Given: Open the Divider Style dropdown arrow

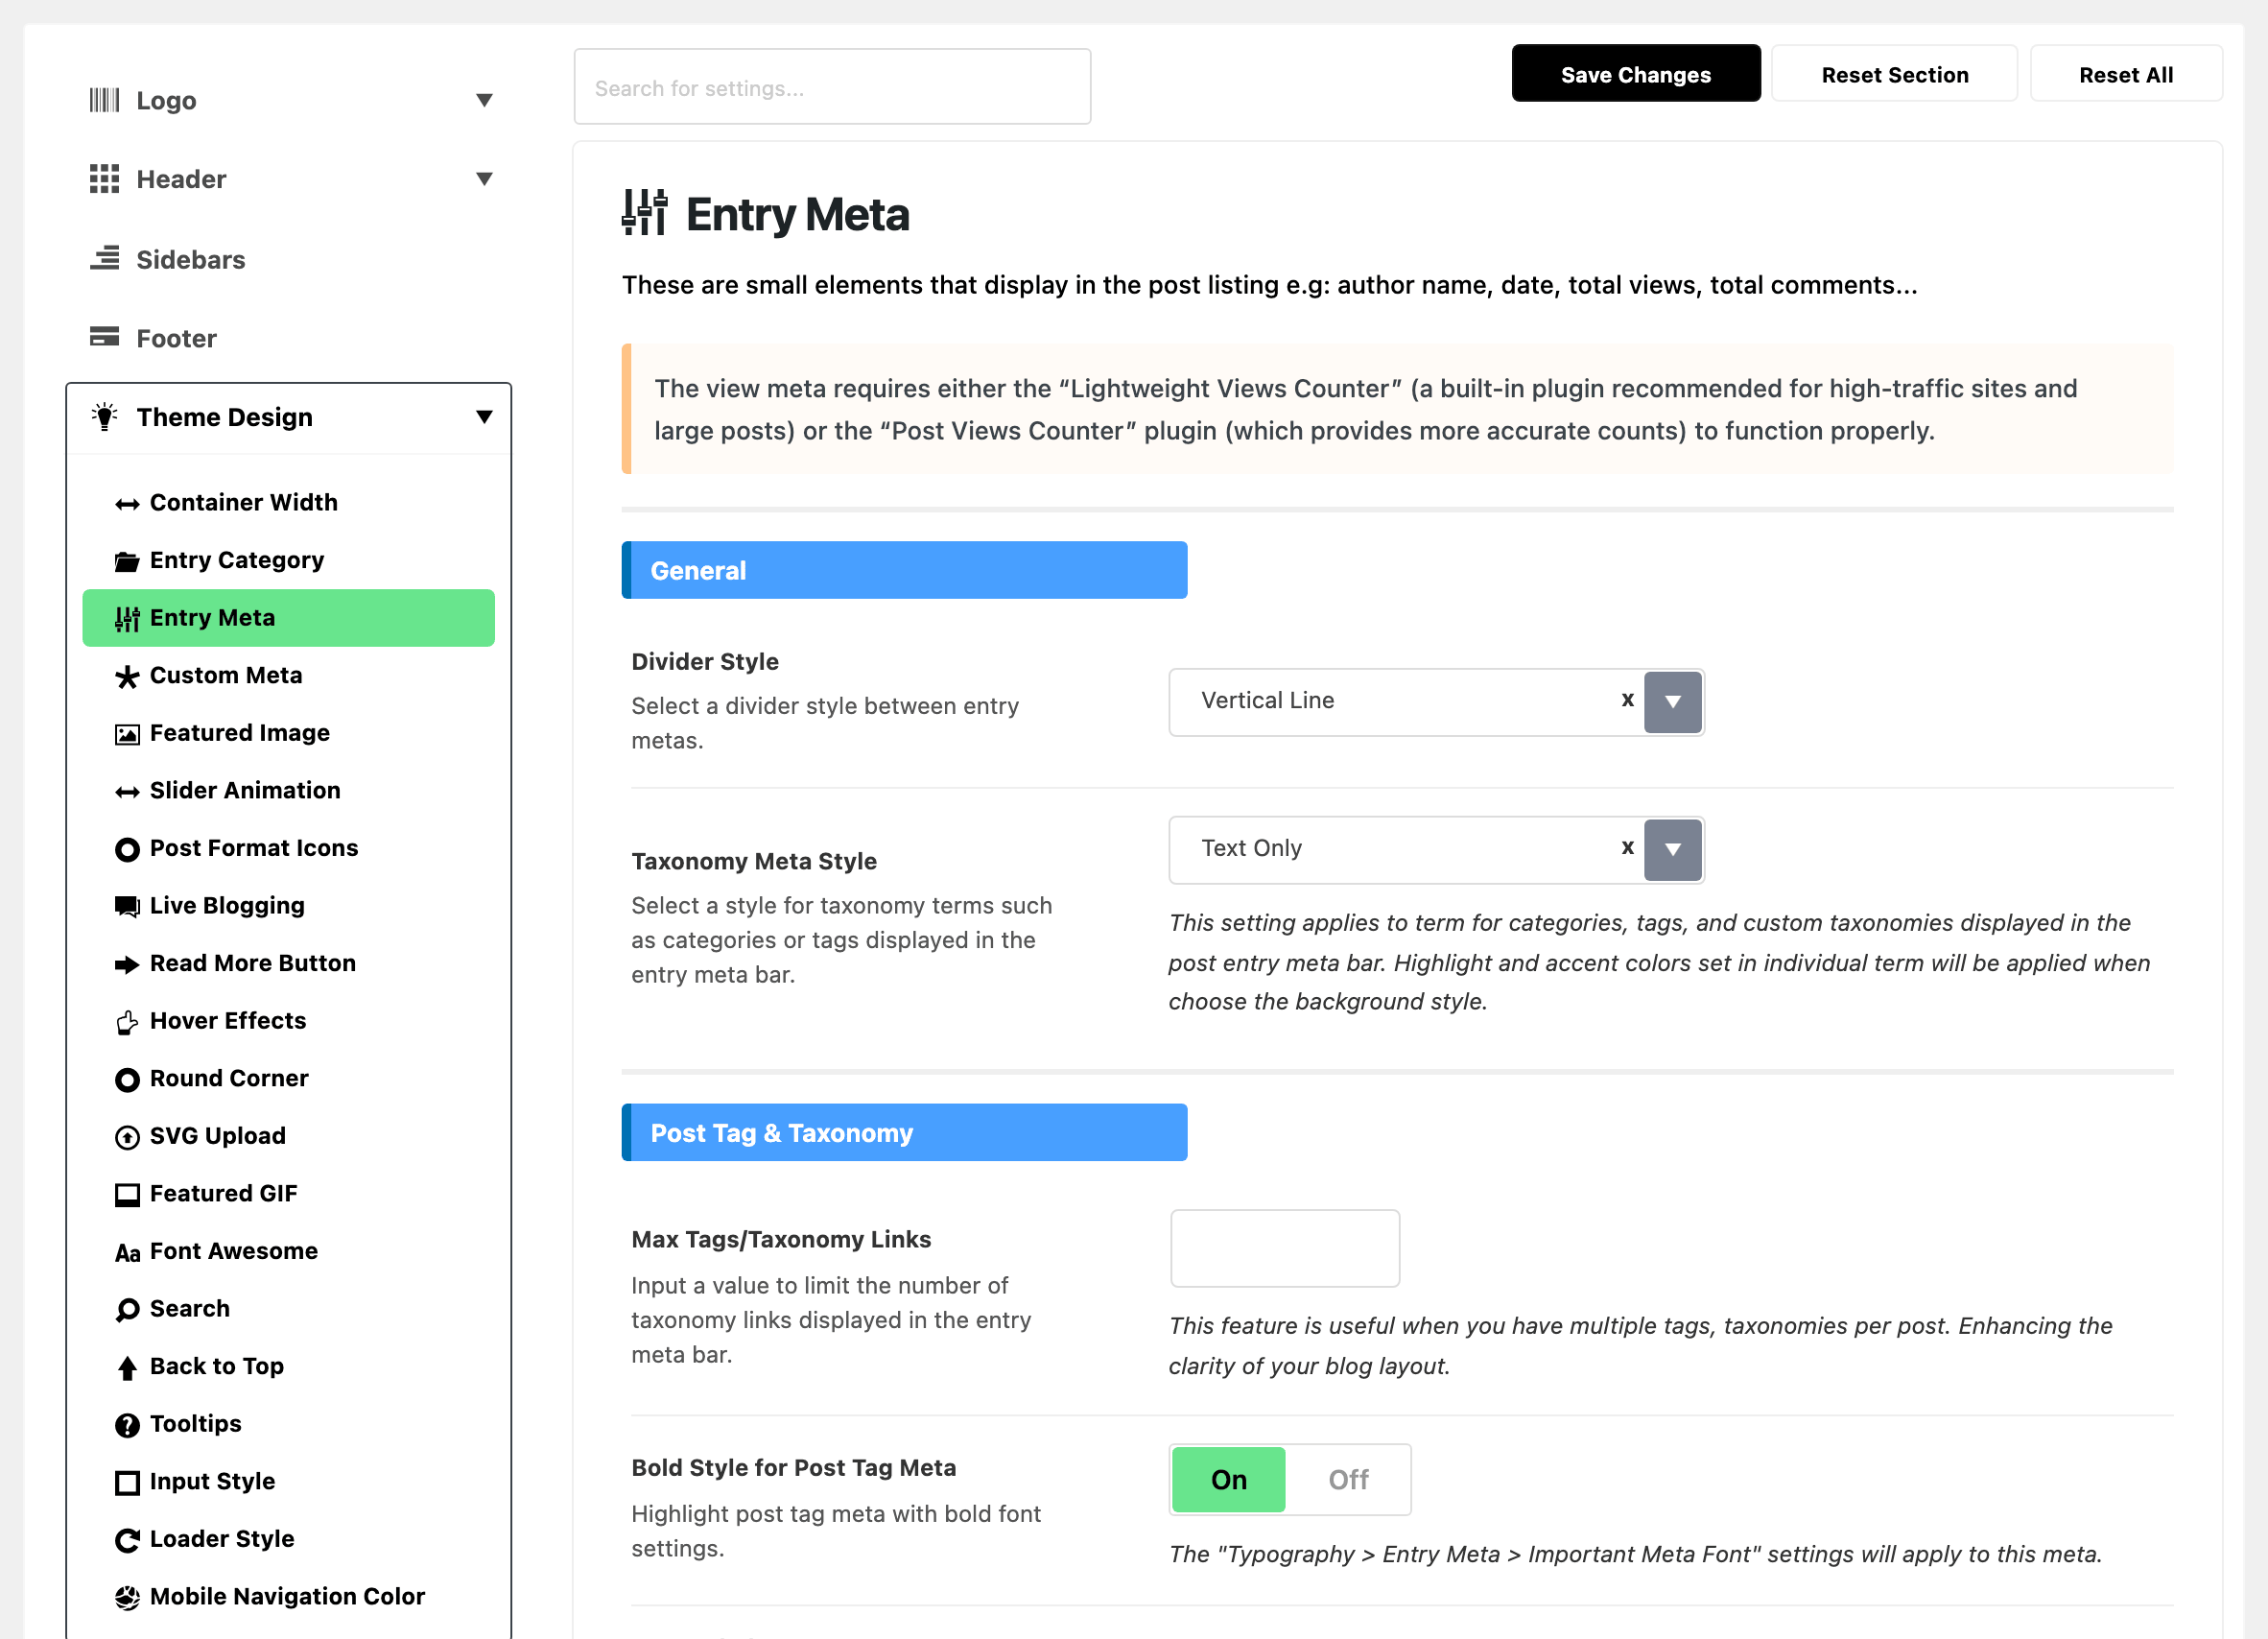Looking at the screenshot, I should (x=1672, y=702).
